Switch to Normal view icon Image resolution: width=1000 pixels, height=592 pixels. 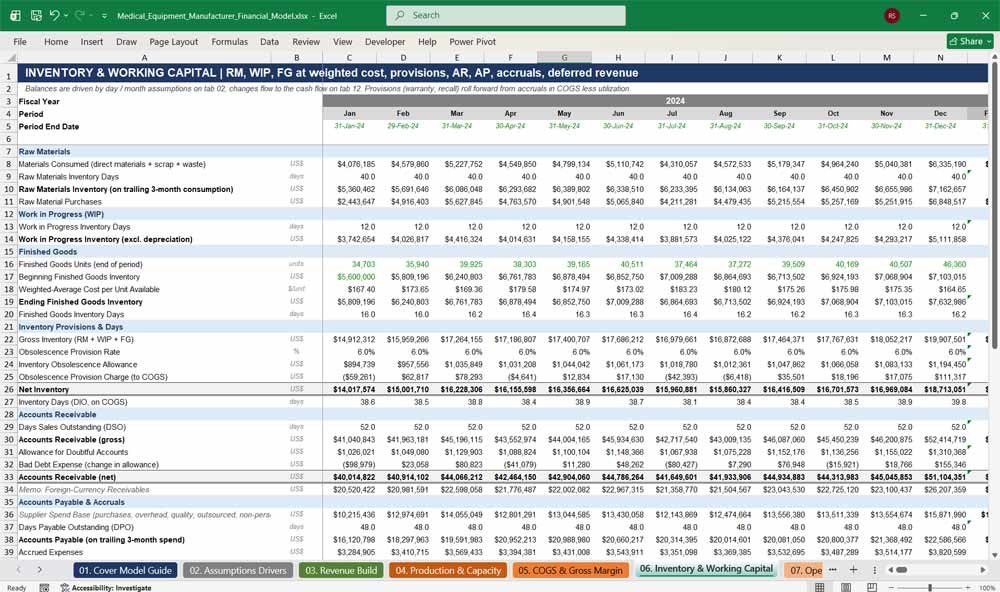[820, 587]
